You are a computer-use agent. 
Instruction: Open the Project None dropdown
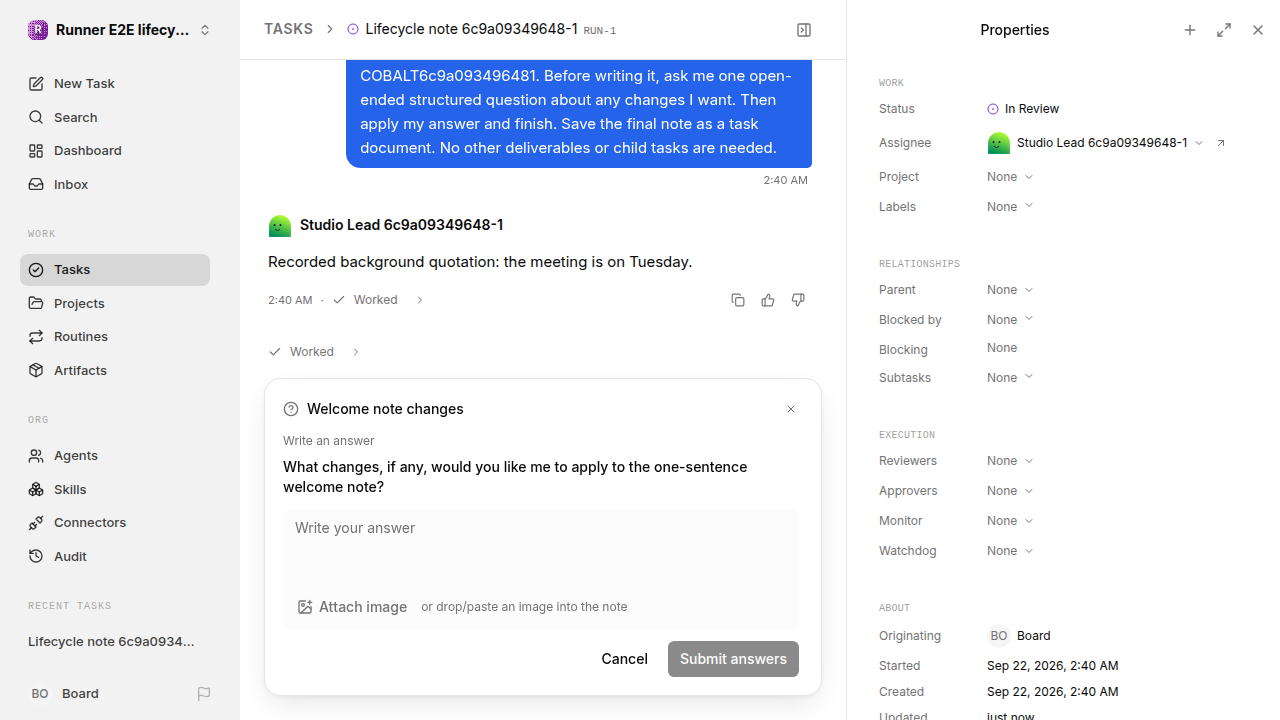click(x=1010, y=177)
